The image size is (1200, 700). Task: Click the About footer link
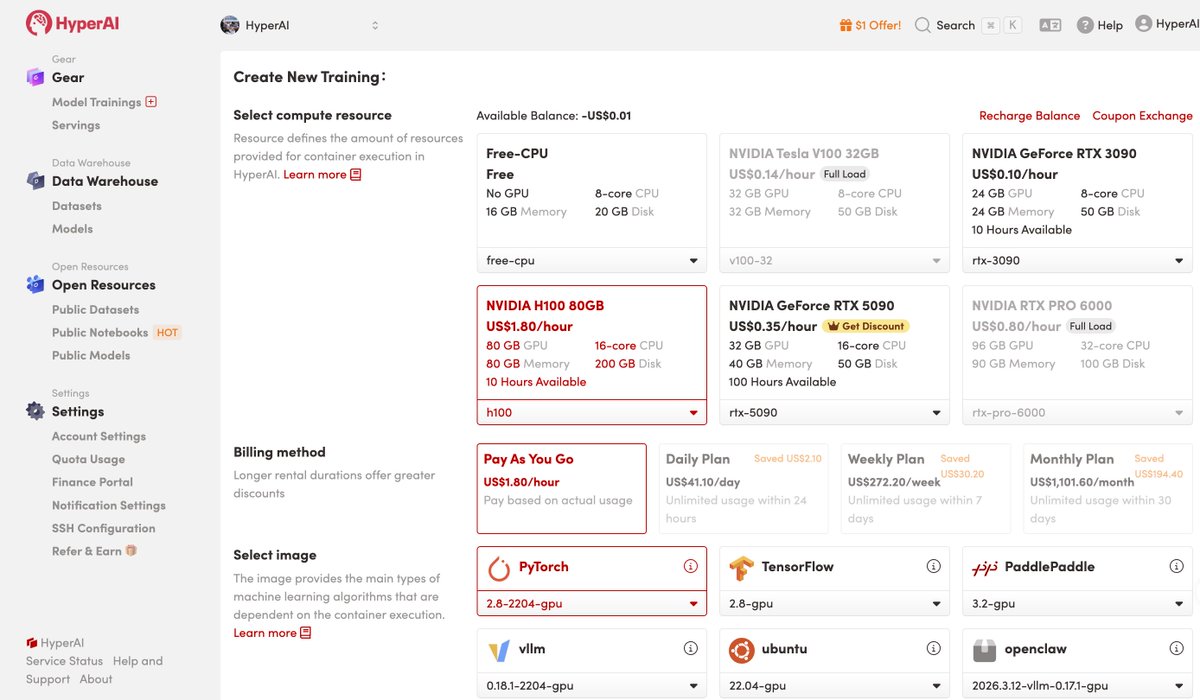(96, 679)
